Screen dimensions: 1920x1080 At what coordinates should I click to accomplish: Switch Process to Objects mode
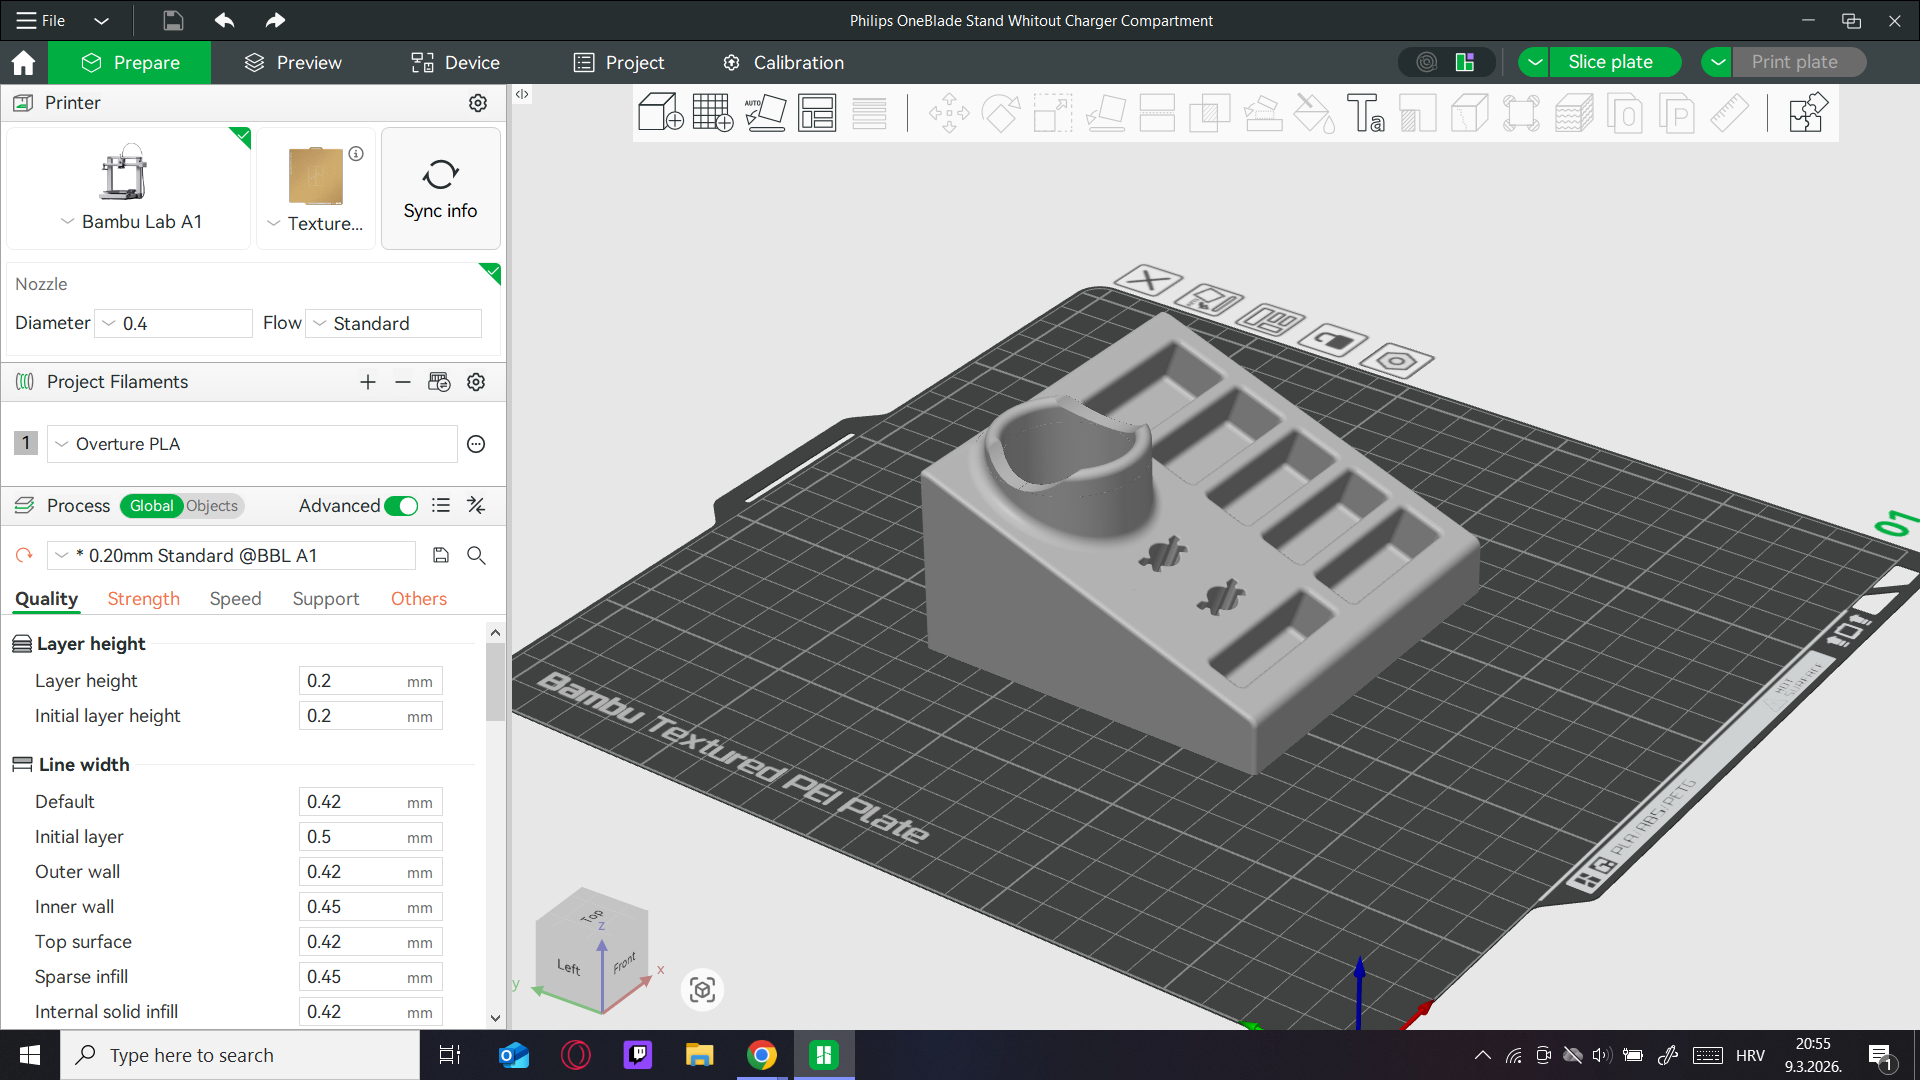[x=212, y=506]
